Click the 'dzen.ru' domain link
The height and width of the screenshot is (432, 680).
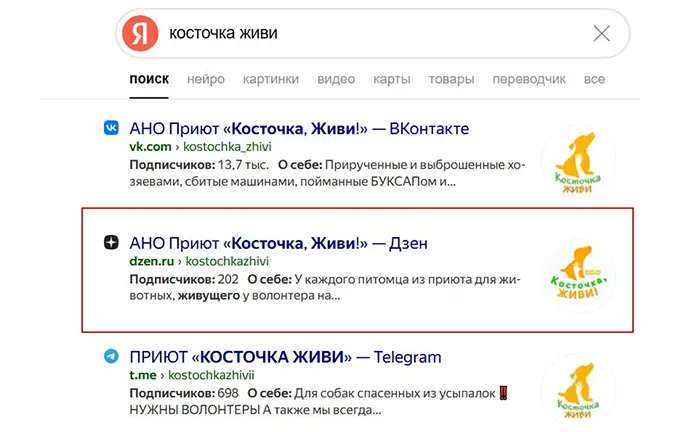pyautogui.click(x=152, y=261)
